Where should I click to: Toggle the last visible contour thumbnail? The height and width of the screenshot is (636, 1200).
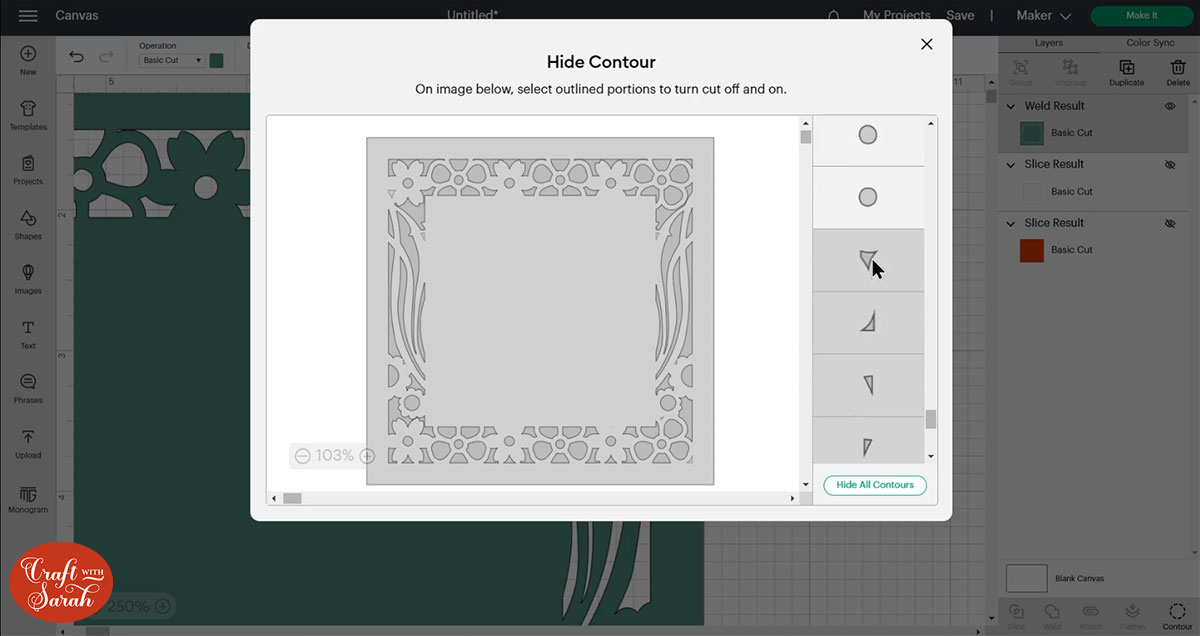pos(868,440)
